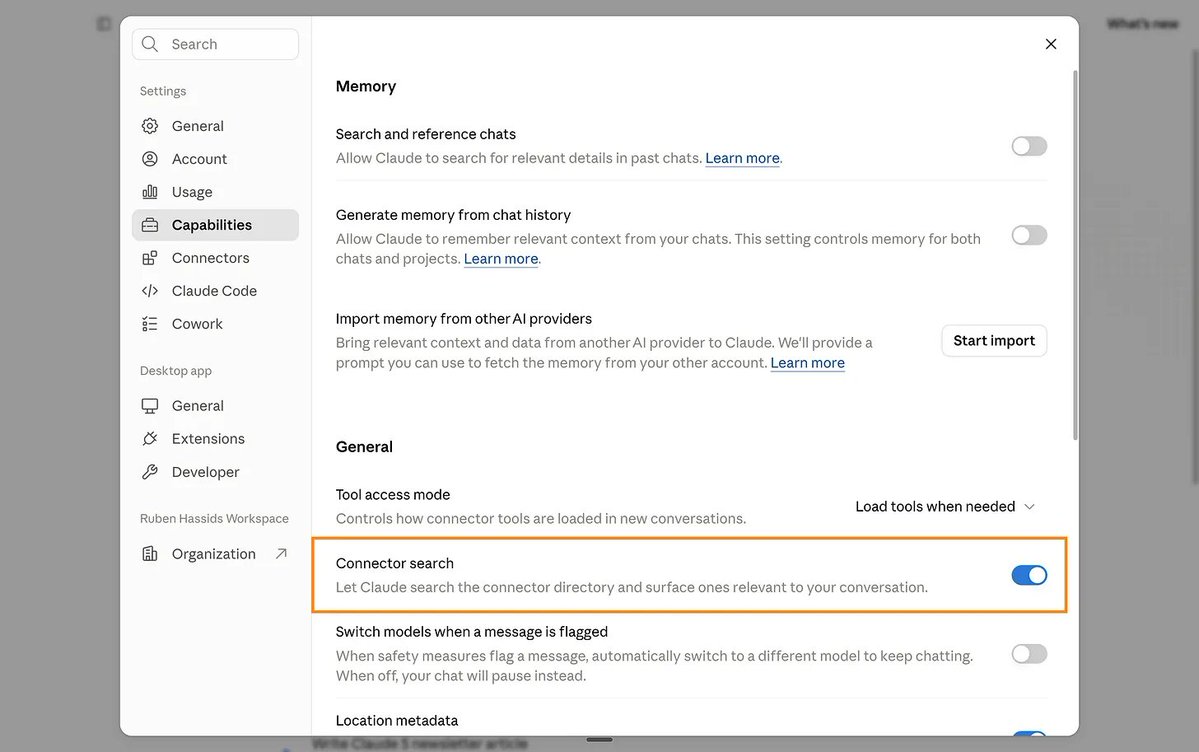Click the Memory section heading
The width and height of the screenshot is (1199, 752).
366,86
